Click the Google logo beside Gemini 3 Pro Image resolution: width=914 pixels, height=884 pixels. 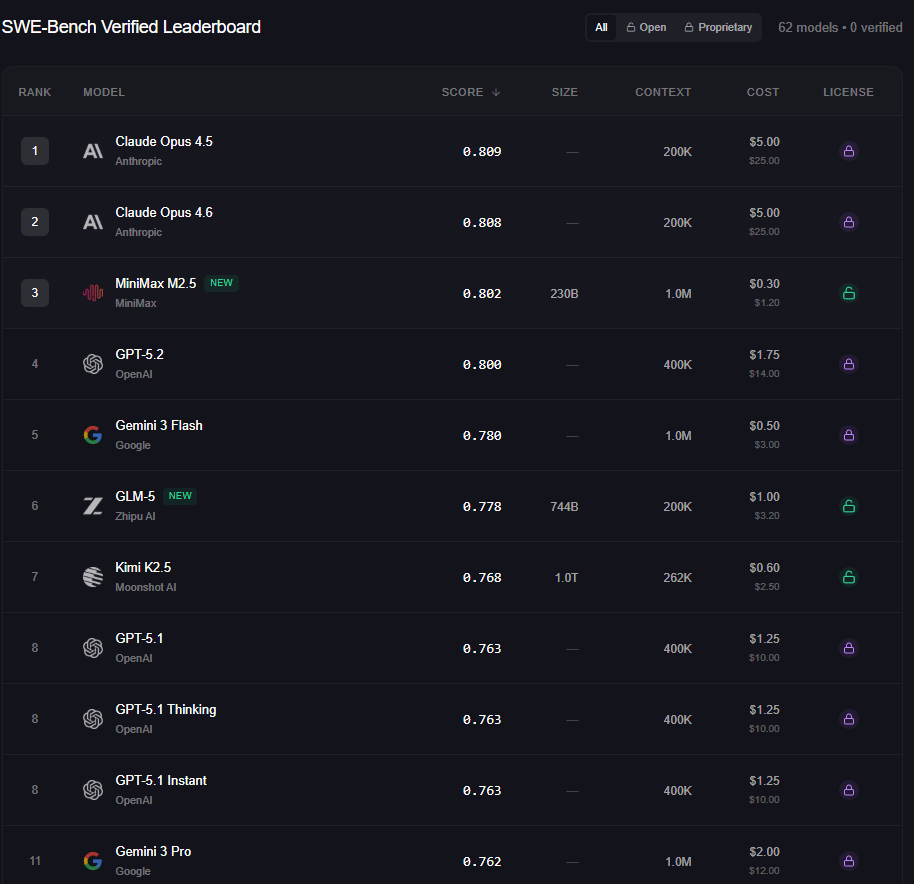coord(92,861)
